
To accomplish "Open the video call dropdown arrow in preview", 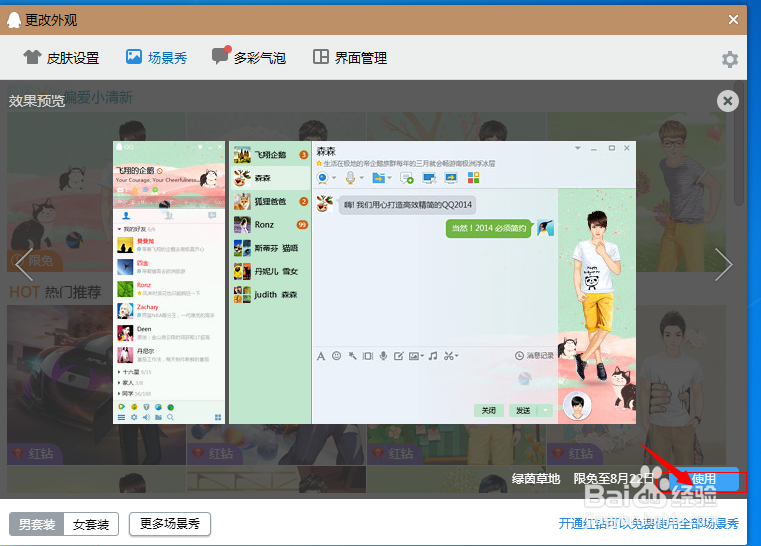I will pyautogui.click(x=334, y=178).
